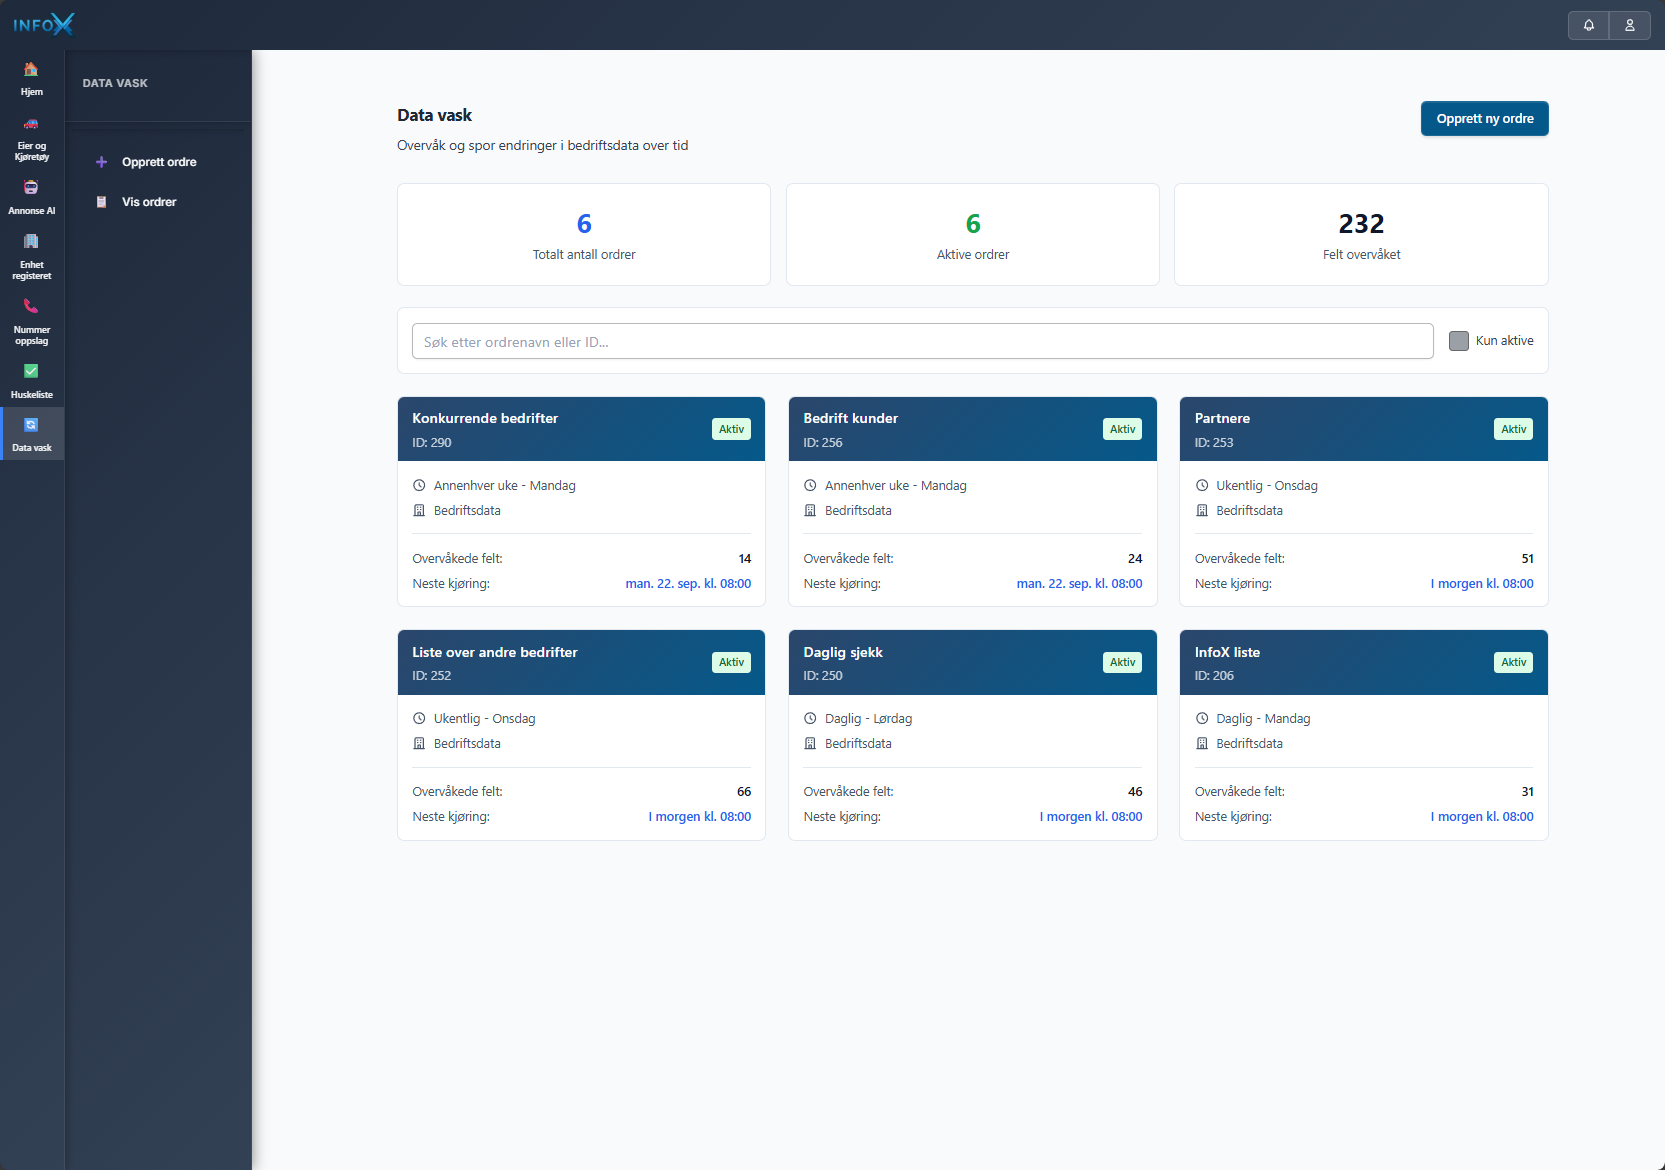Screen dimensions: 1665x1170
Task: Open notifications bell icon
Action: (x=1588, y=25)
